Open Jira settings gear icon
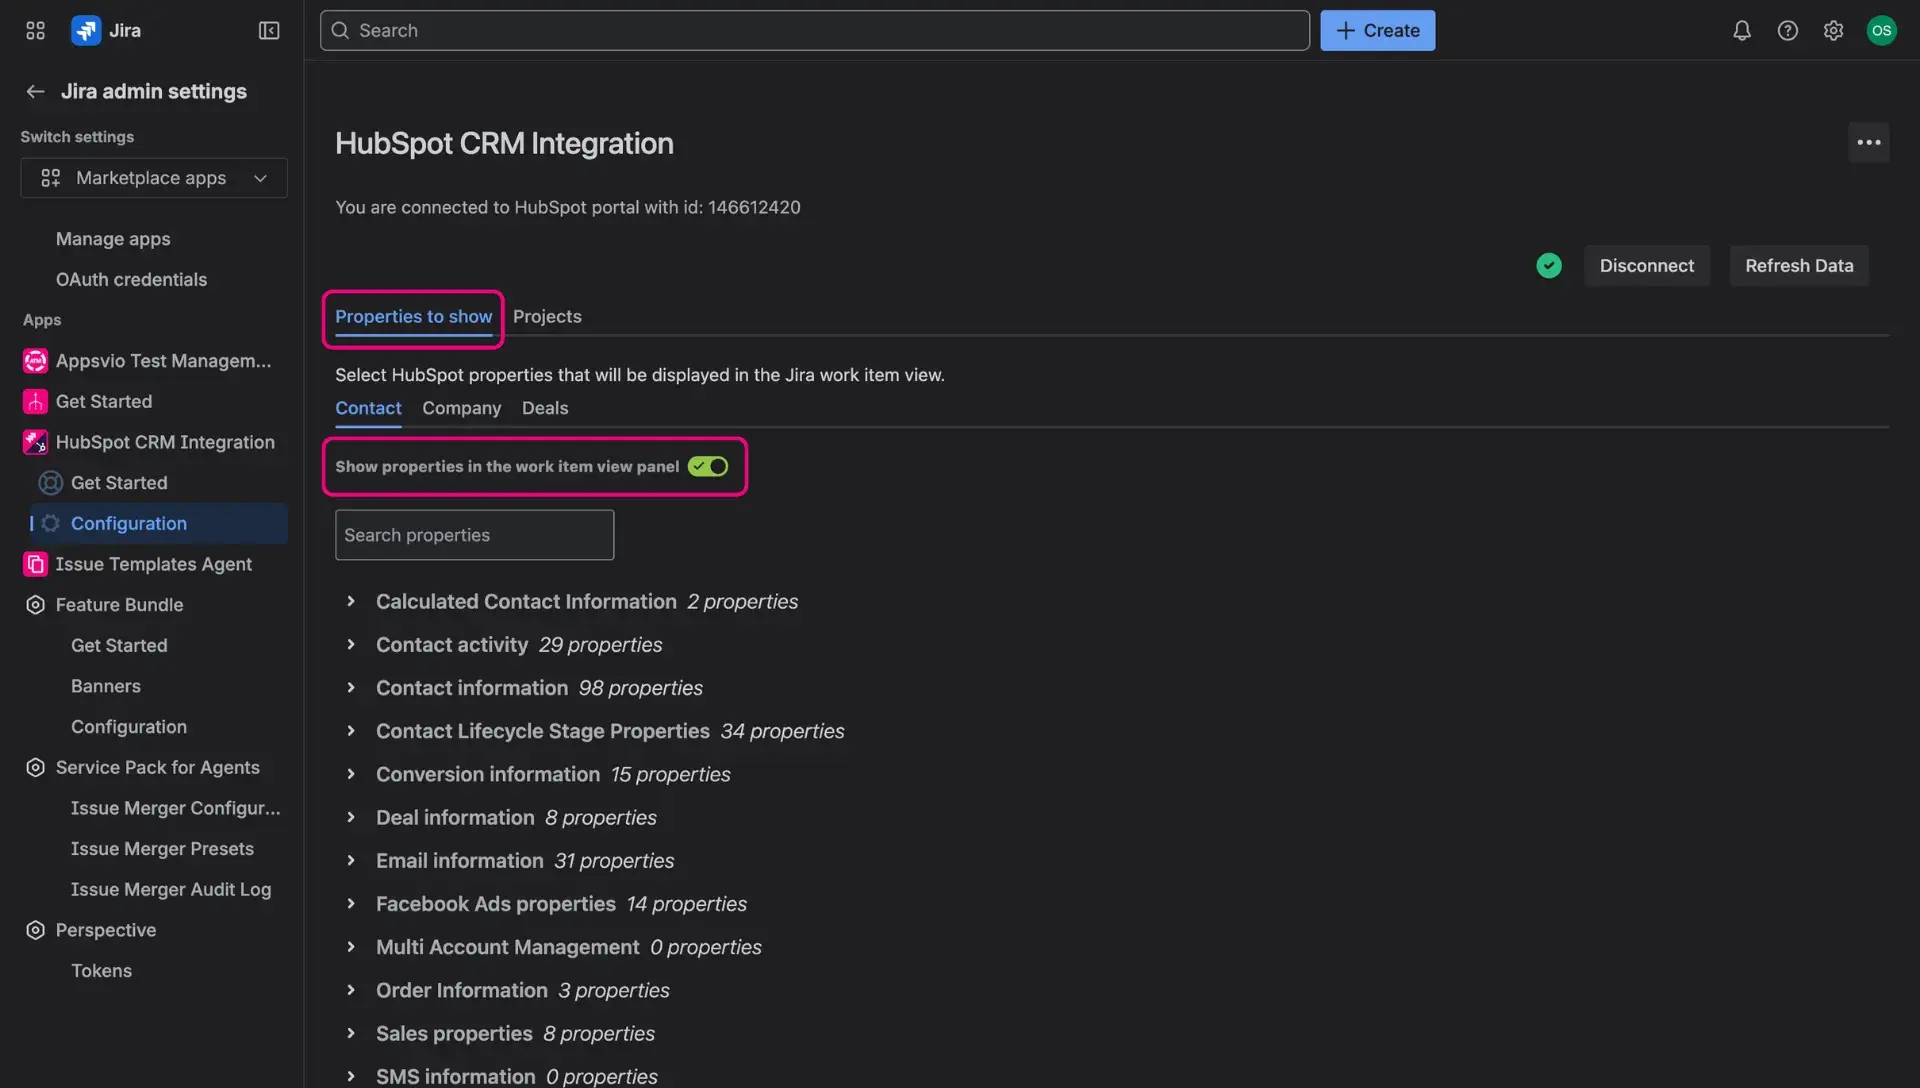 (1834, 30)
